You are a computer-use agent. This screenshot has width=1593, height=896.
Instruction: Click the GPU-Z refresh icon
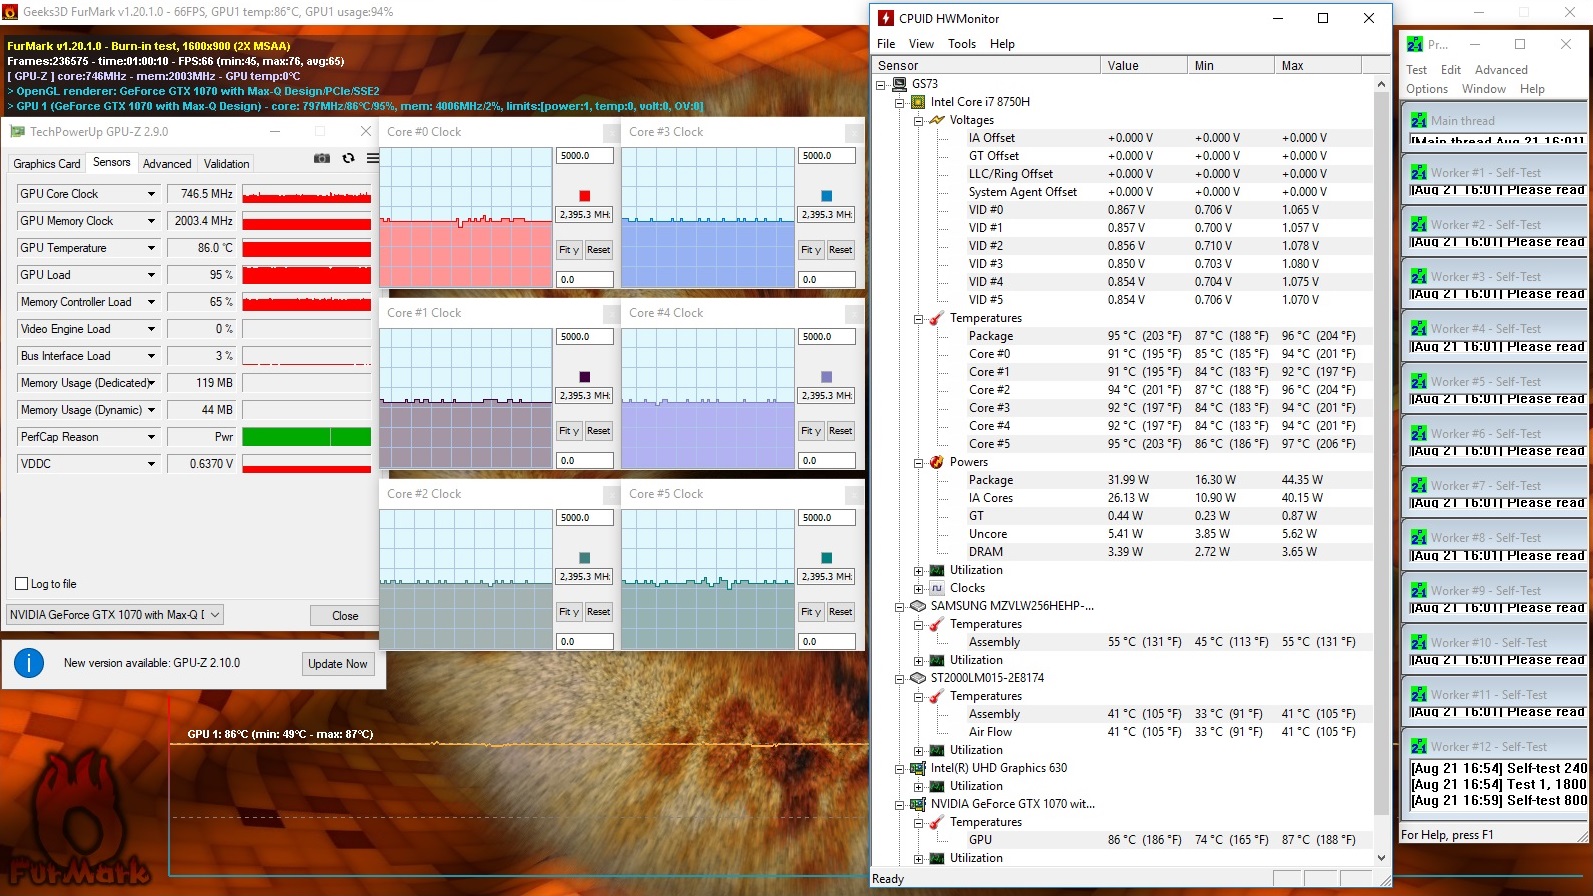(348, 158)
